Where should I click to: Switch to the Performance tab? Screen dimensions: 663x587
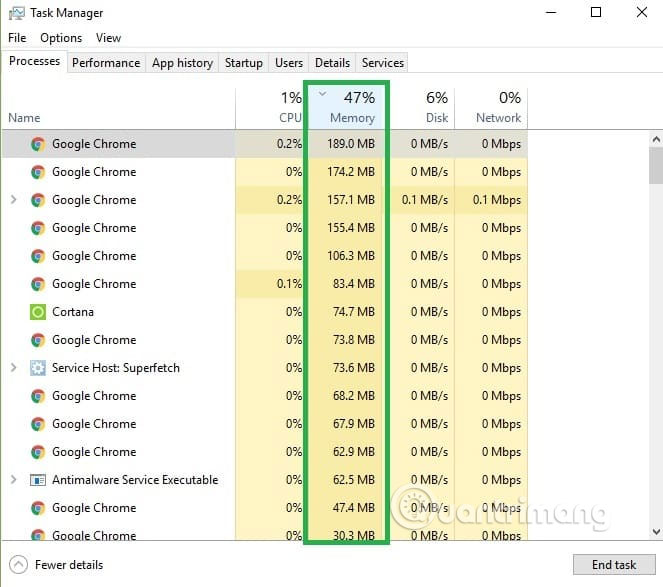tap(106, 63)
